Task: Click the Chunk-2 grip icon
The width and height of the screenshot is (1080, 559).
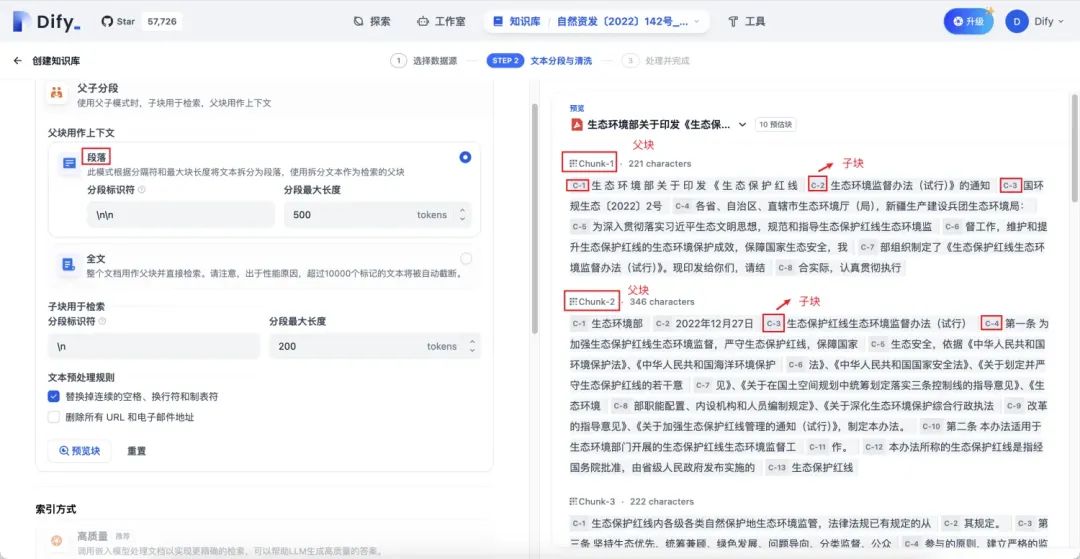Action: point(573,302)
